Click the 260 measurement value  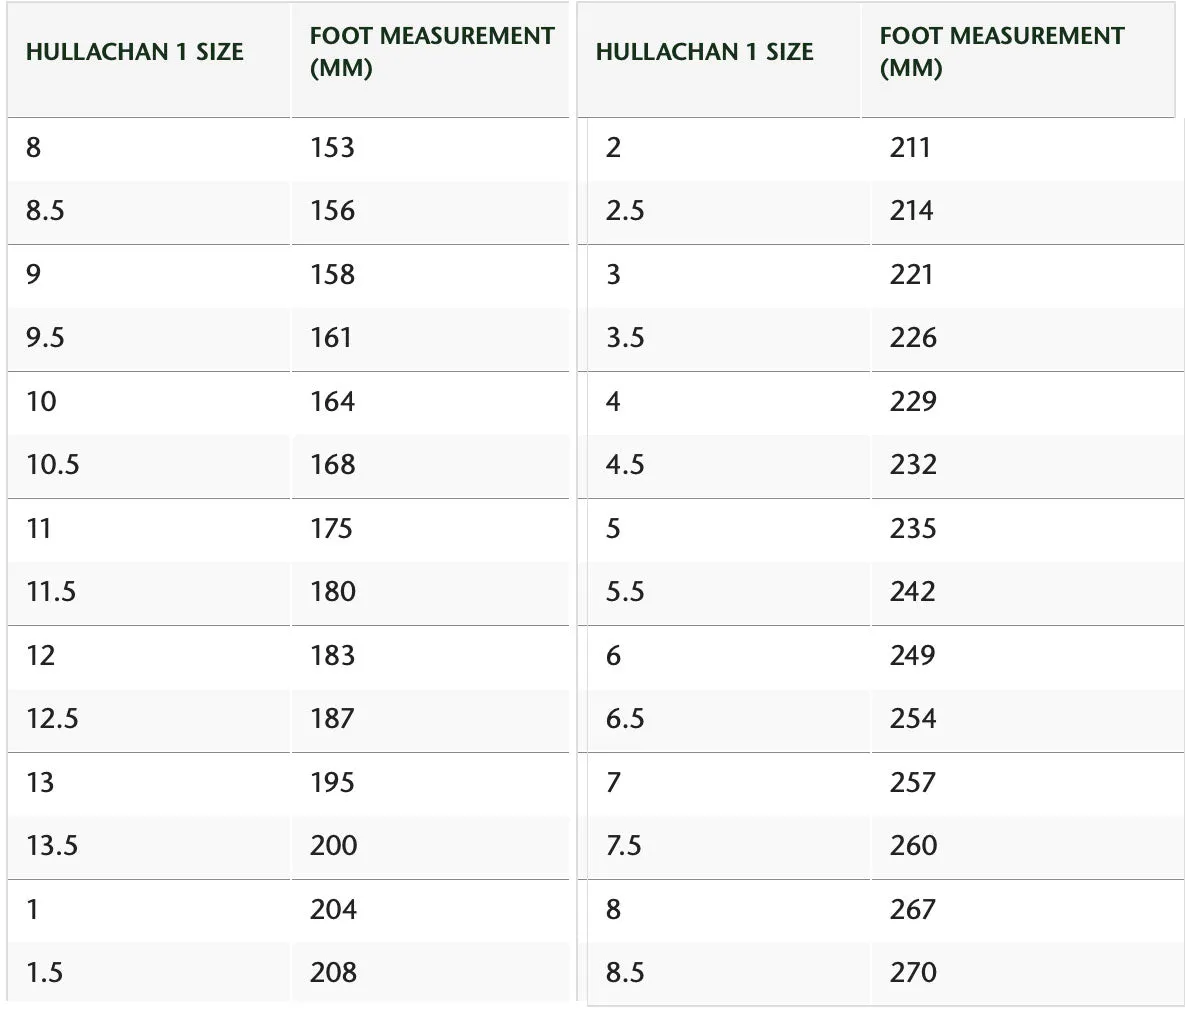(913, 845)
